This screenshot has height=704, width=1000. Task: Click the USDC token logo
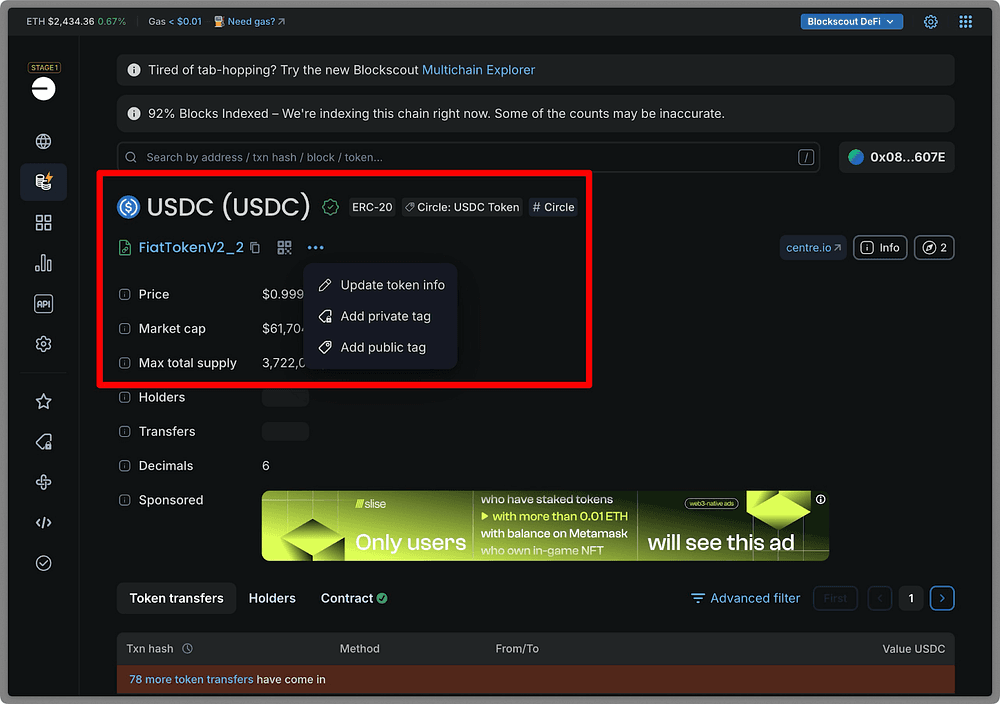point(128,207)
